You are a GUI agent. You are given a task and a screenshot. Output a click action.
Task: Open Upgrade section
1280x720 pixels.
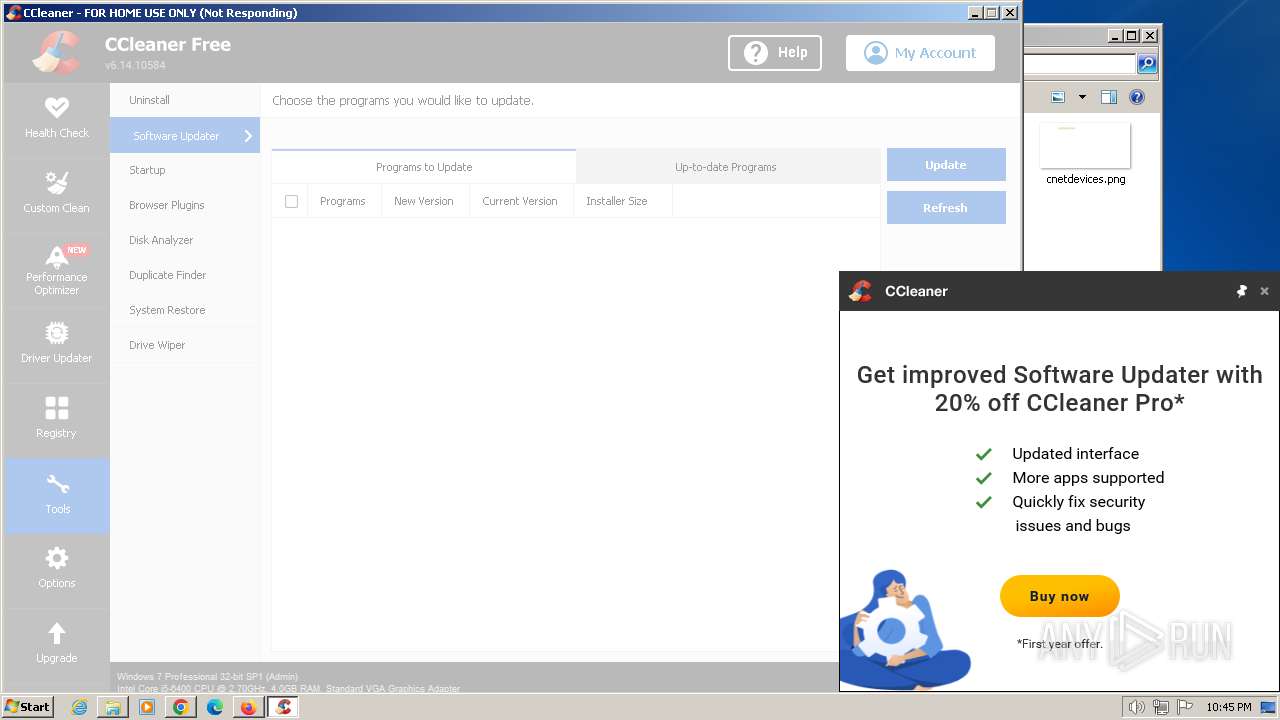click(x=56, y=644)
